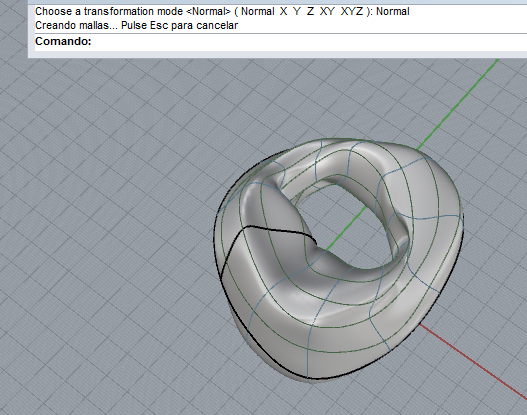The image size is (527, 415).
Task: Click the Normal option inside the parentheses
Action: (257, 11)
